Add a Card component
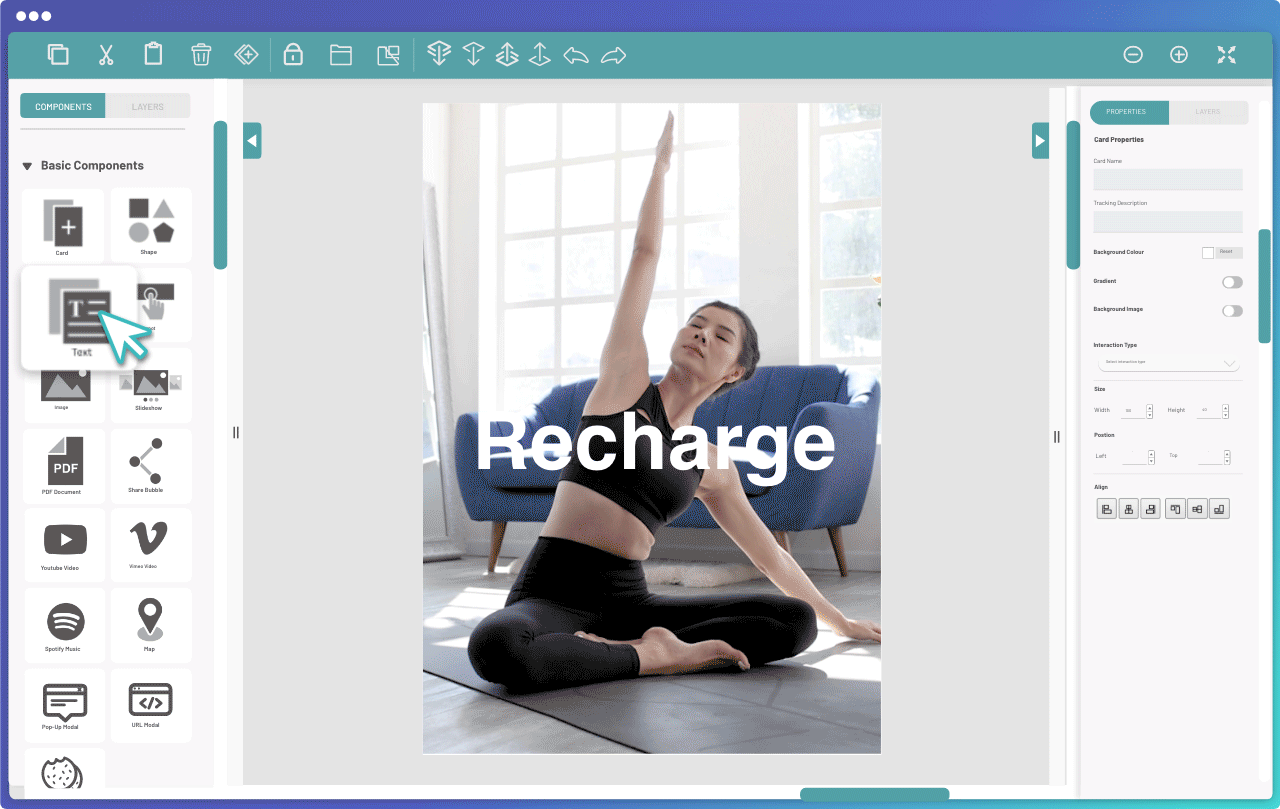 coord(63,225)
